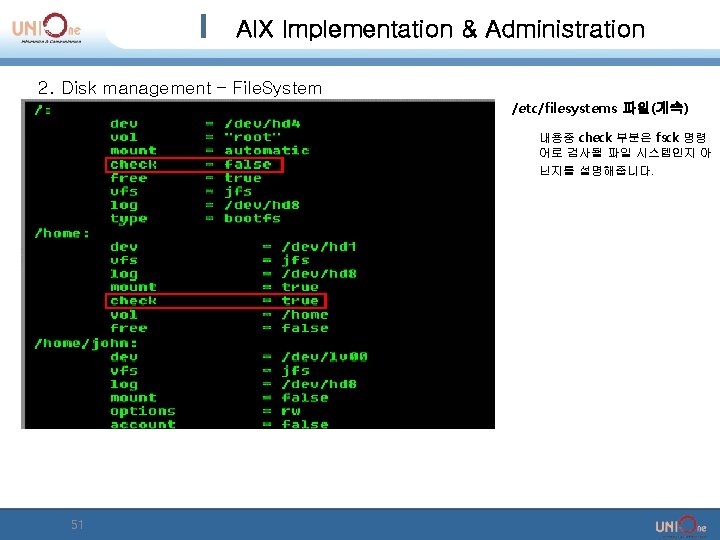720x540 pixels.
Task: Click the '/dev/hd1' device value
Action: (319, 247)
